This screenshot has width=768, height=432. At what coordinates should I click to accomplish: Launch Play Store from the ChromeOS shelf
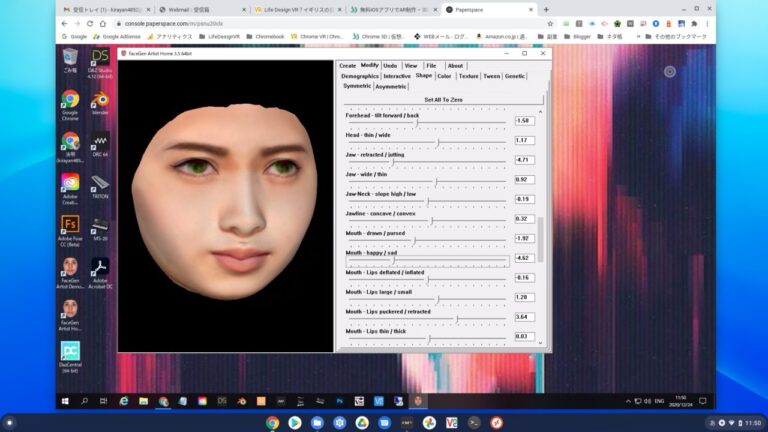(x=295, y=422)
